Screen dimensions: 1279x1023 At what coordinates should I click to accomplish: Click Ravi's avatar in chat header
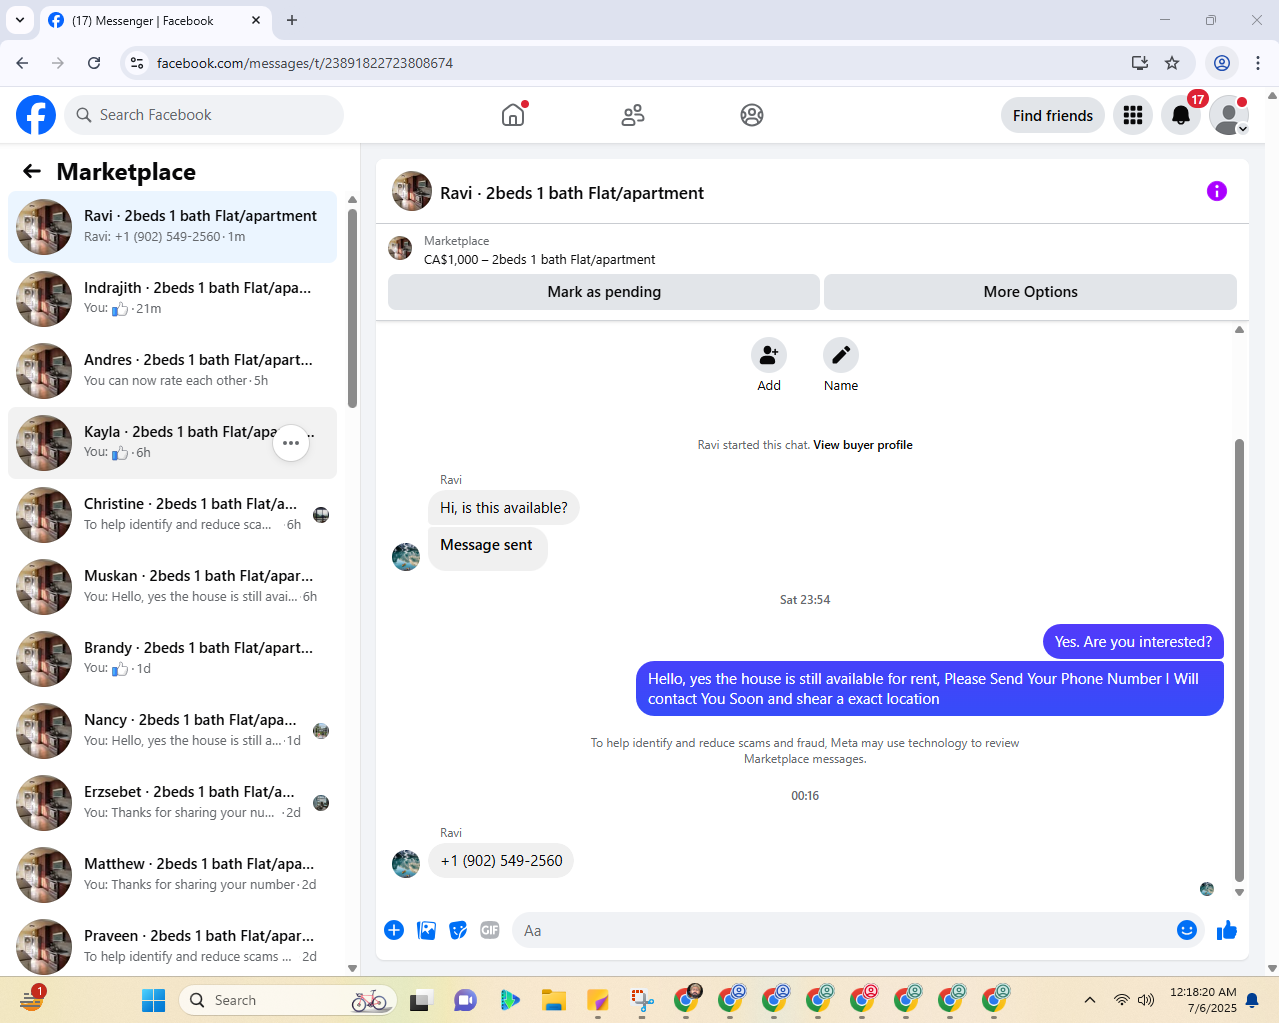[x=412, y=191]
